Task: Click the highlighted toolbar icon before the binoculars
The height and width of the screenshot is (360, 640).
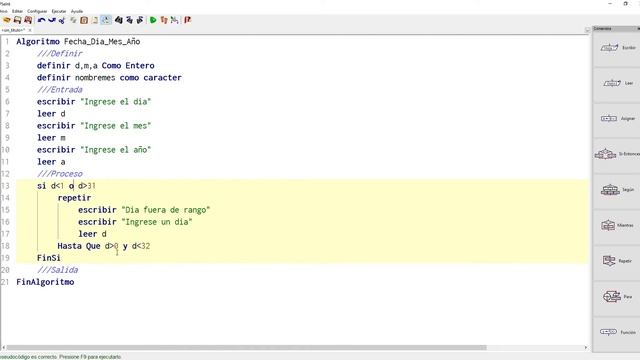Action: point(106,20)
